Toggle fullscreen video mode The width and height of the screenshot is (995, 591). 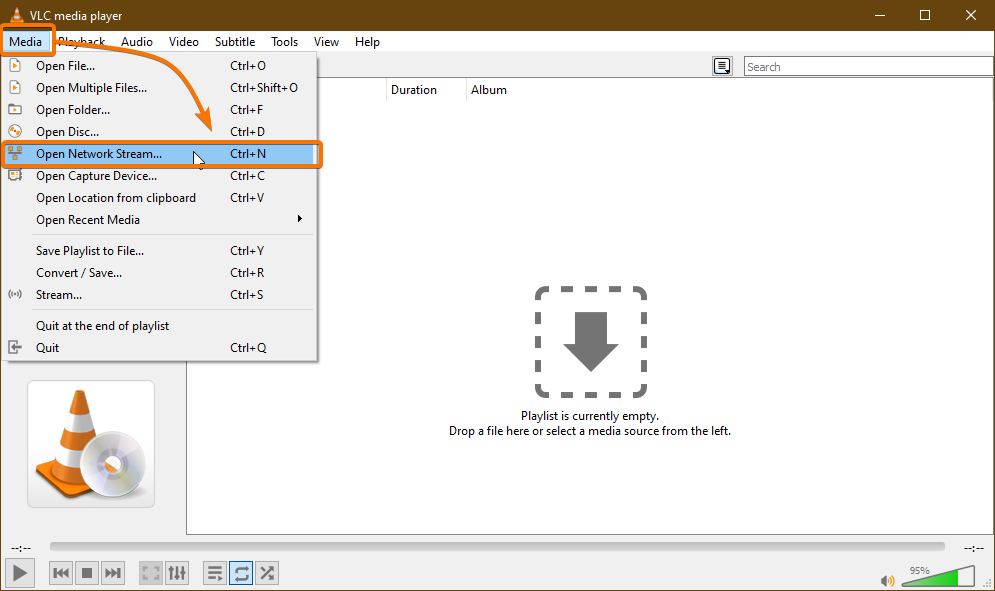click(151, 573)
